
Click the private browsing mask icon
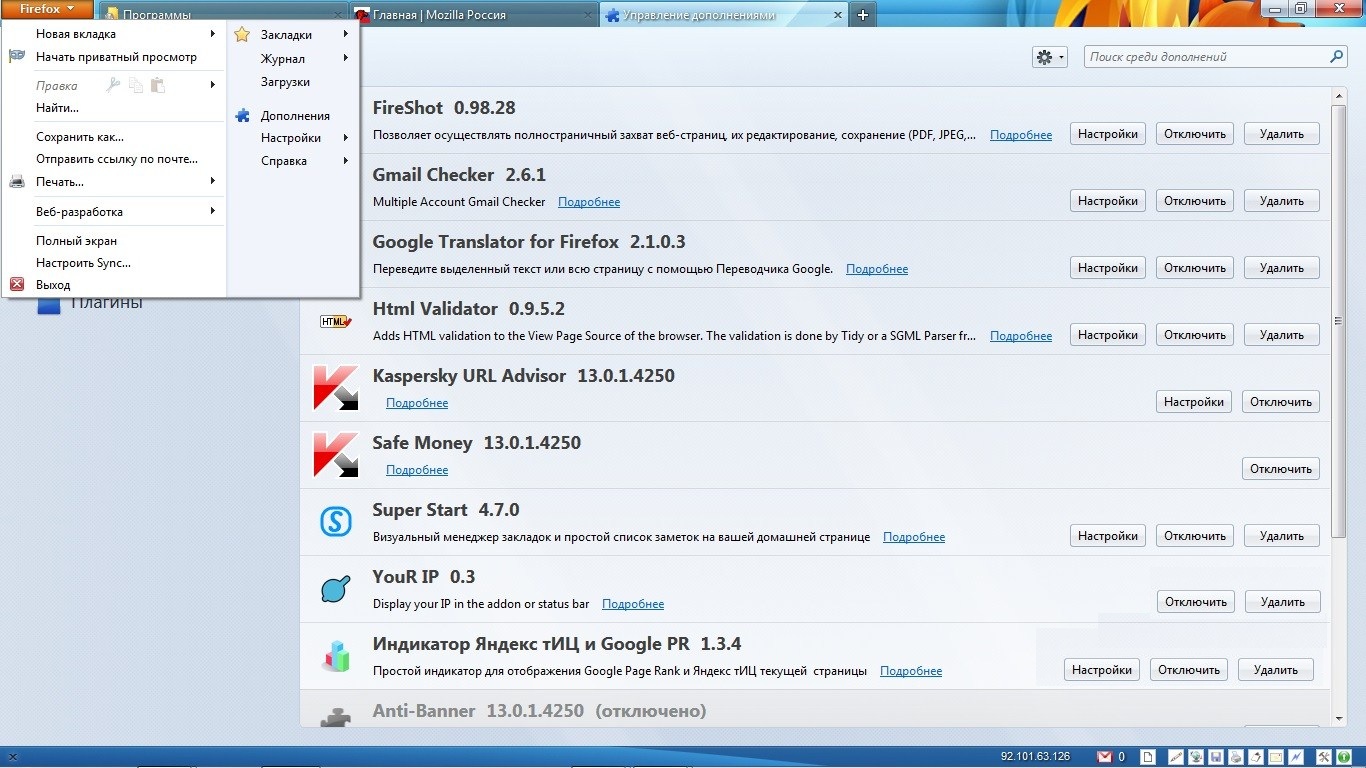point(17,57)
